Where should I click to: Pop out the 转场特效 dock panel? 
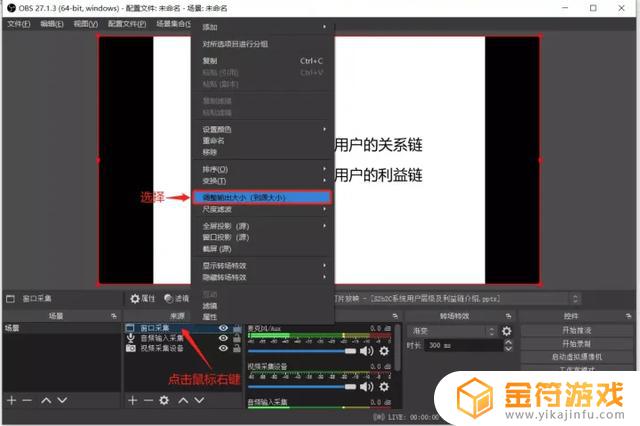pos(508,316)
